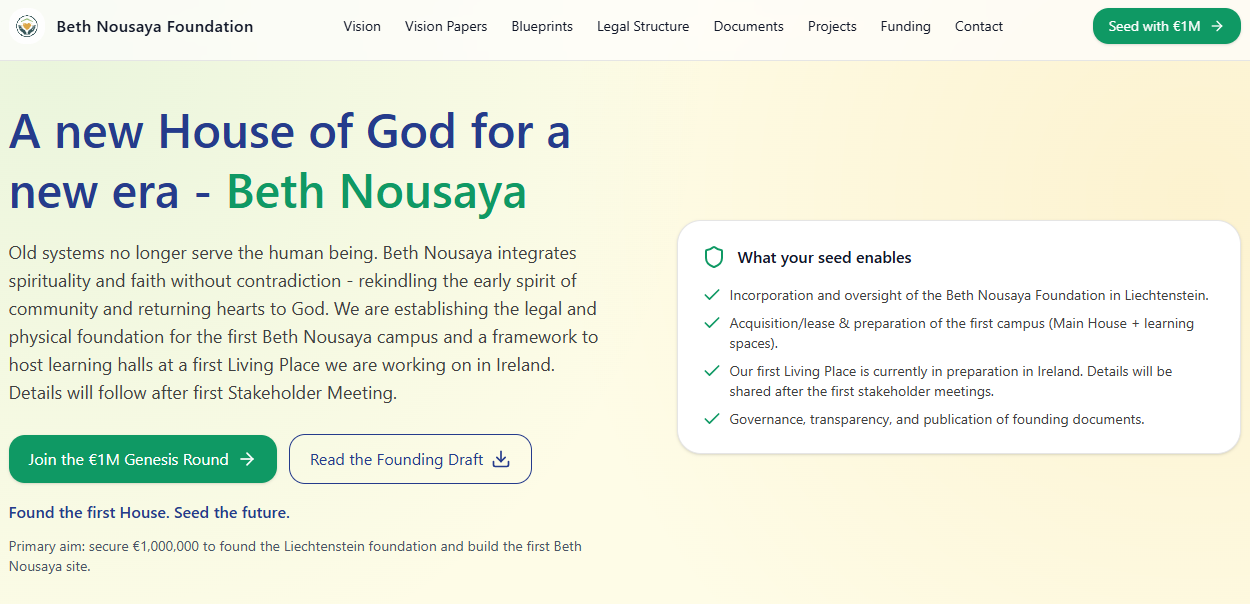Navigate to Legal Structure
This screenshot has width=1250, height=604.
(x=643, y=26)
